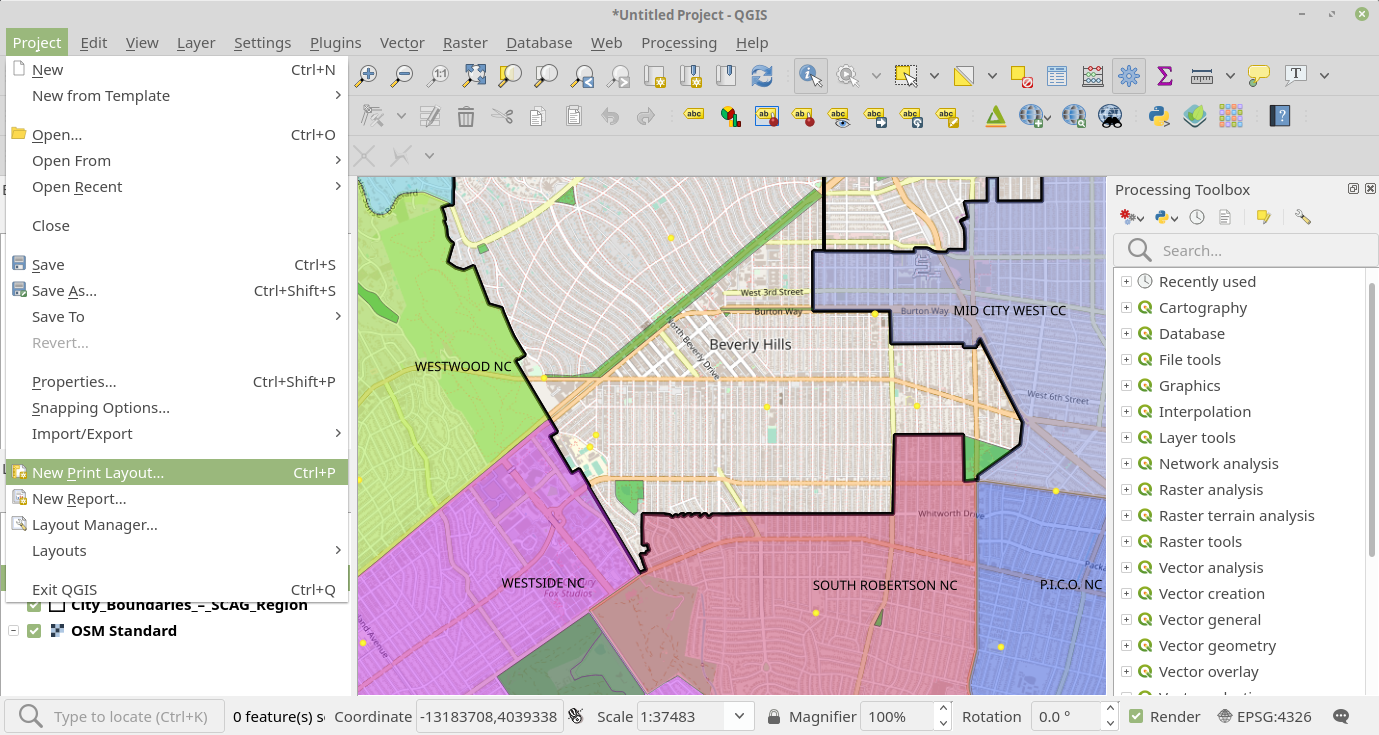Choose the Select Features by area tool
This screenshot has height=735, width=1379.
pyautogui.click(x=906, y=75)
